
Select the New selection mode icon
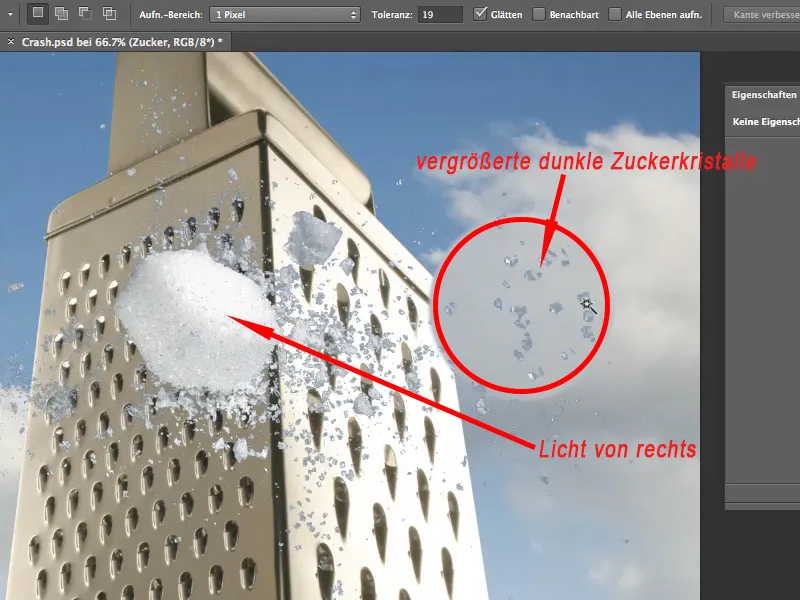pyautogui.click(x=38, y=13)
